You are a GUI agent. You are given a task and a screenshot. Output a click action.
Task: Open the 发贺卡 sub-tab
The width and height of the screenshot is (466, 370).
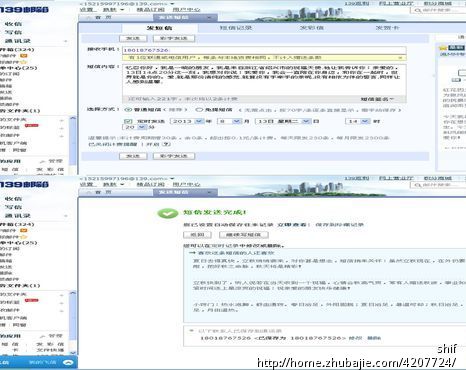coord(387,28)
